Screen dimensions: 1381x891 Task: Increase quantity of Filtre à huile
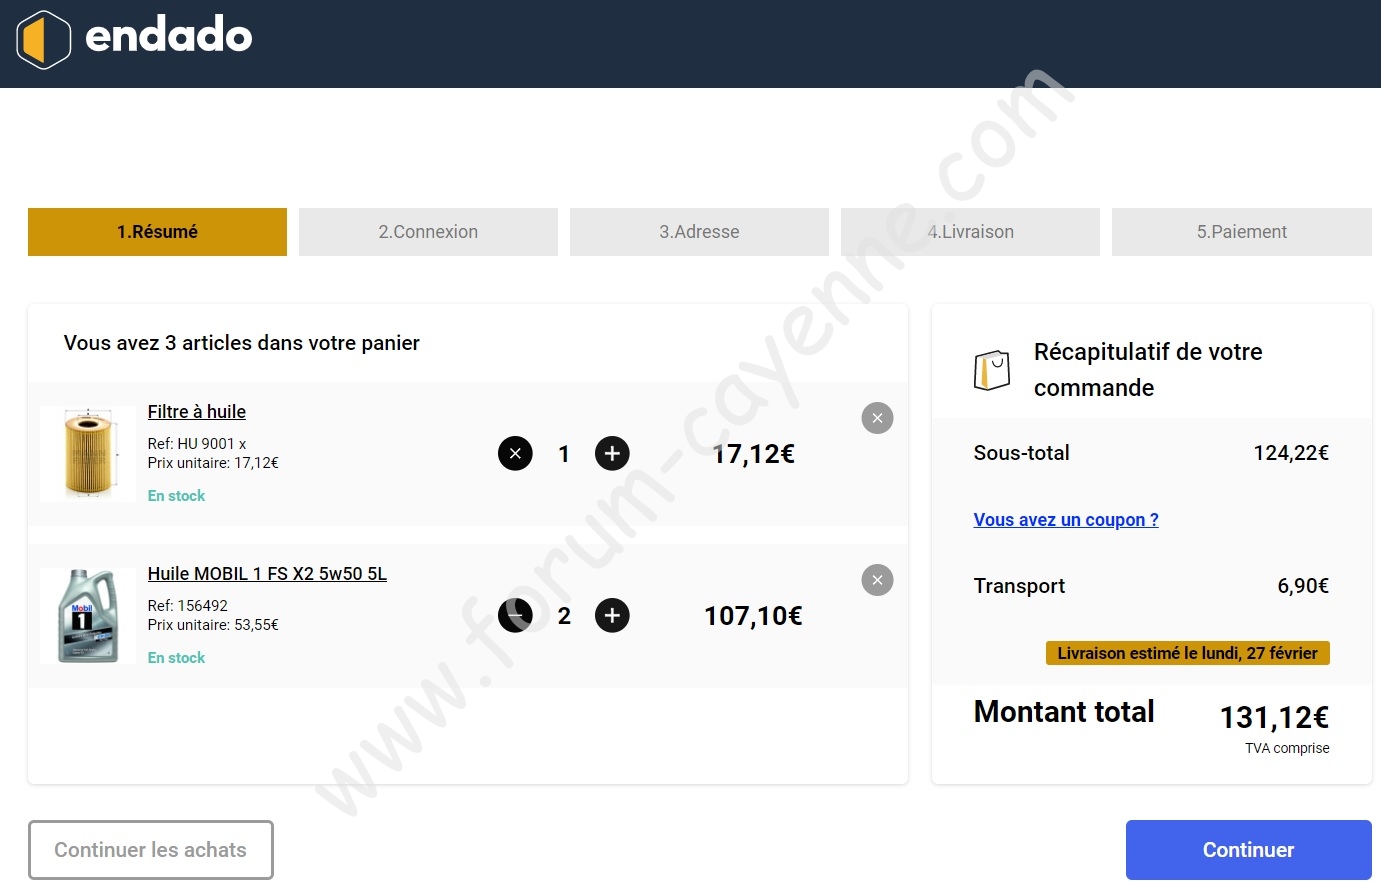[x=612, y=454]
